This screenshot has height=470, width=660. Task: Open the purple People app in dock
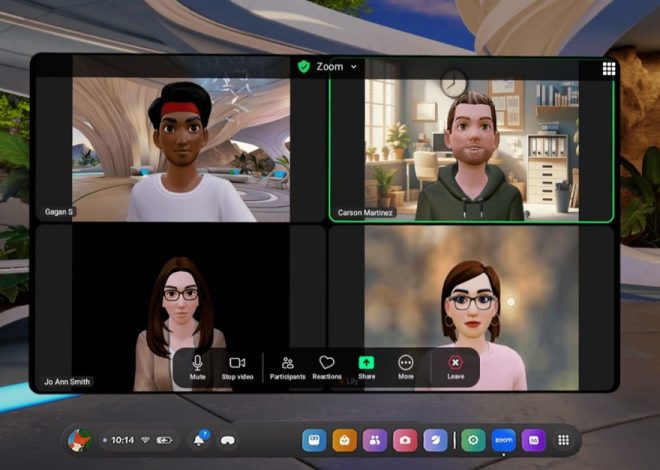pyautogui.click(x=375, y=441)
